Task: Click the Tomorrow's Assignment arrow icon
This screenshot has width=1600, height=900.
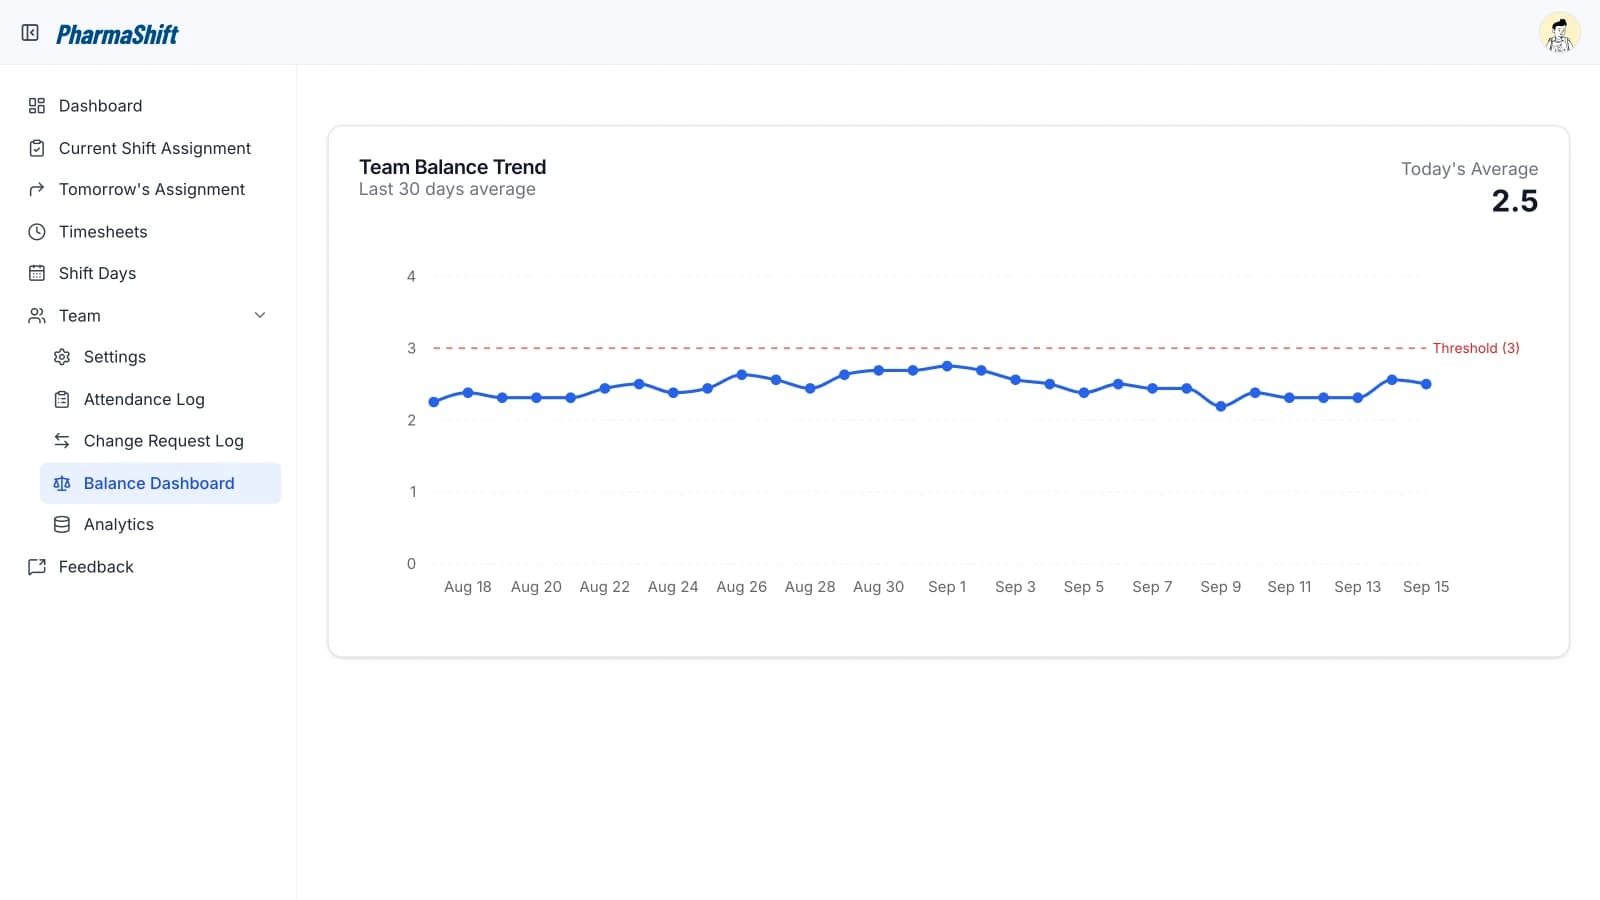Action: click(x=37, y=189)
